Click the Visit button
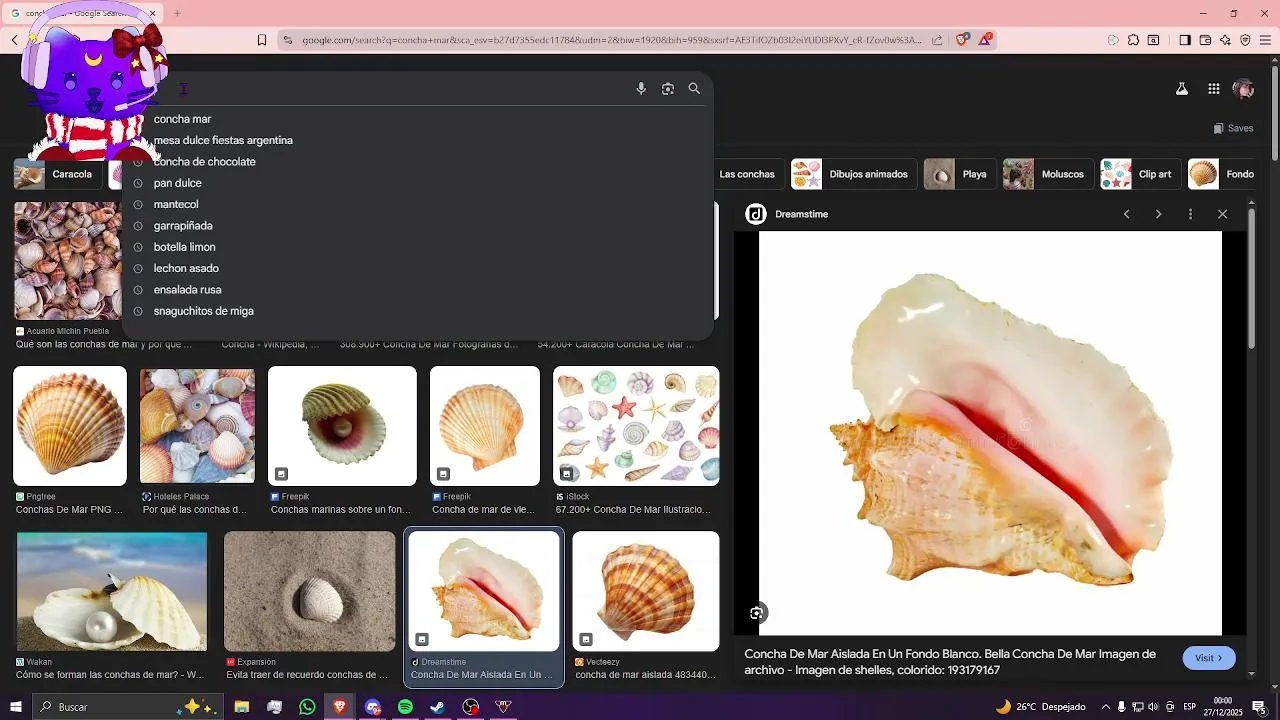Screen dimensions: 1280x720 point(1209,658)
